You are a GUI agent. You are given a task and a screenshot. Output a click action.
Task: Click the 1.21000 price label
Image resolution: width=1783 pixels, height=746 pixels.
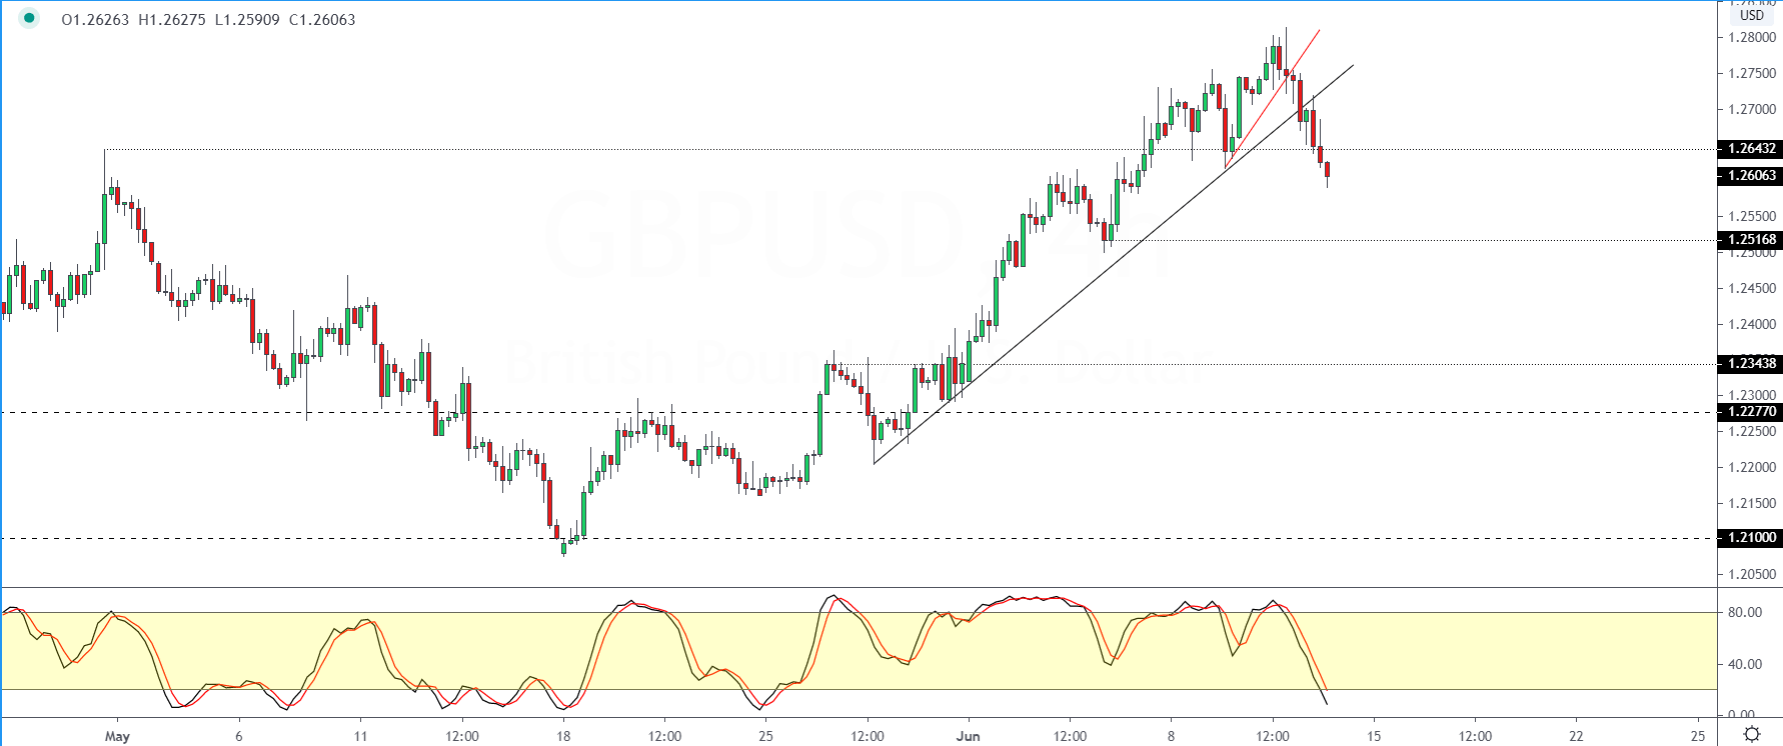[1750, 538]
